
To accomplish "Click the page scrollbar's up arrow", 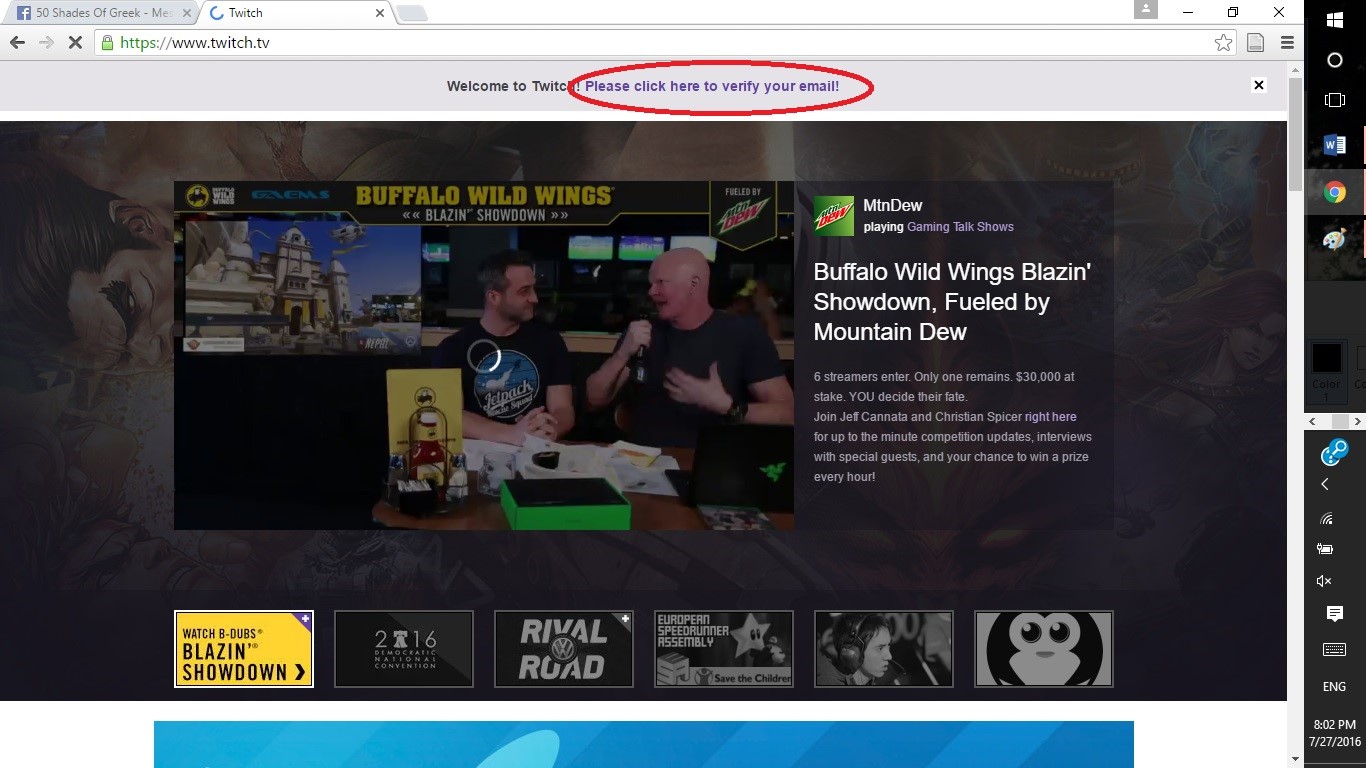I will 1295,68.
